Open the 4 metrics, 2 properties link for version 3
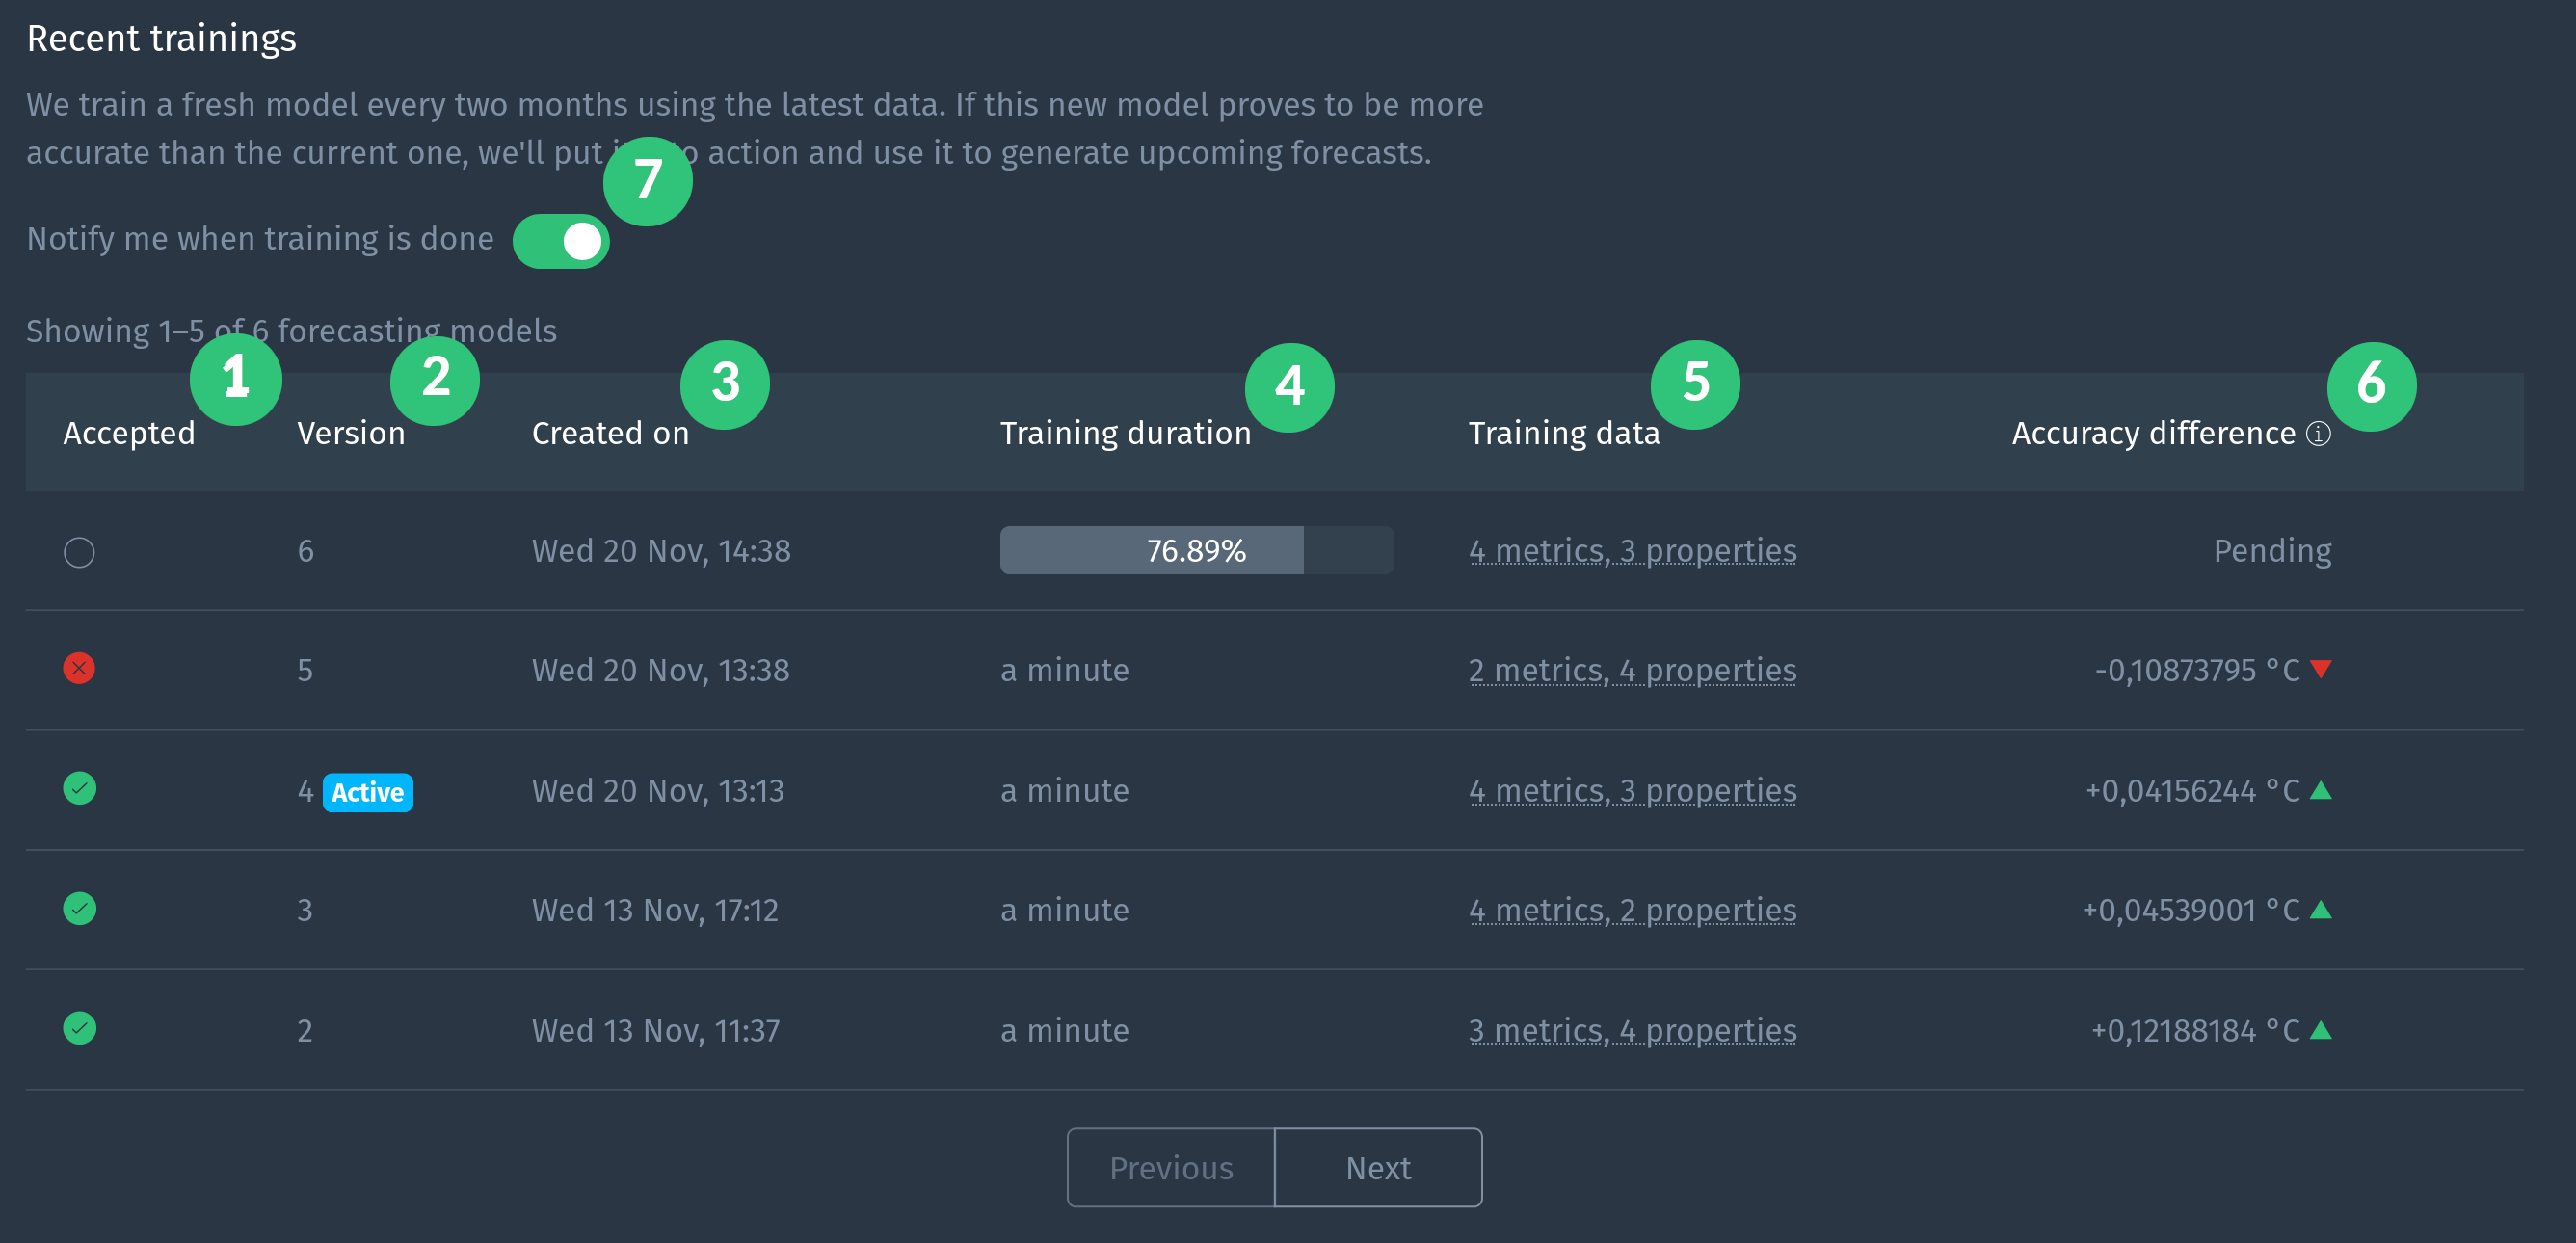 pos(1632,910)
